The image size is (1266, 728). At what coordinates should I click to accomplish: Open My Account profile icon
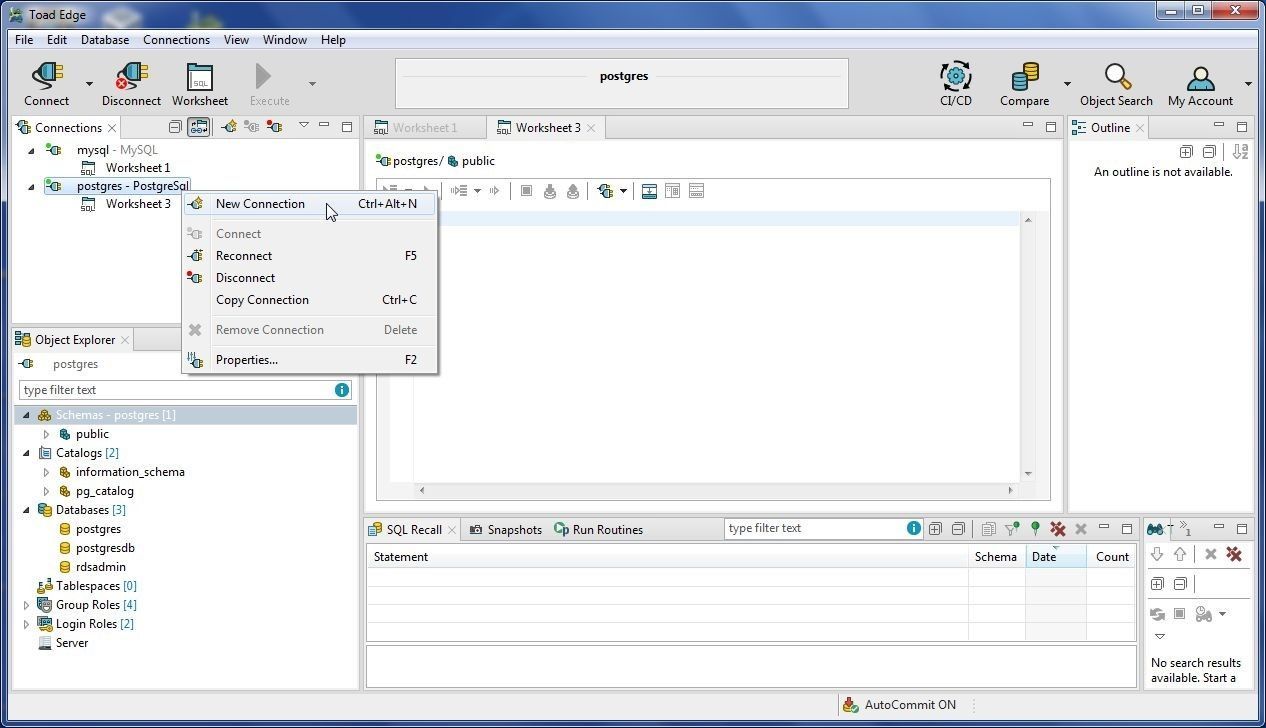1200,77
